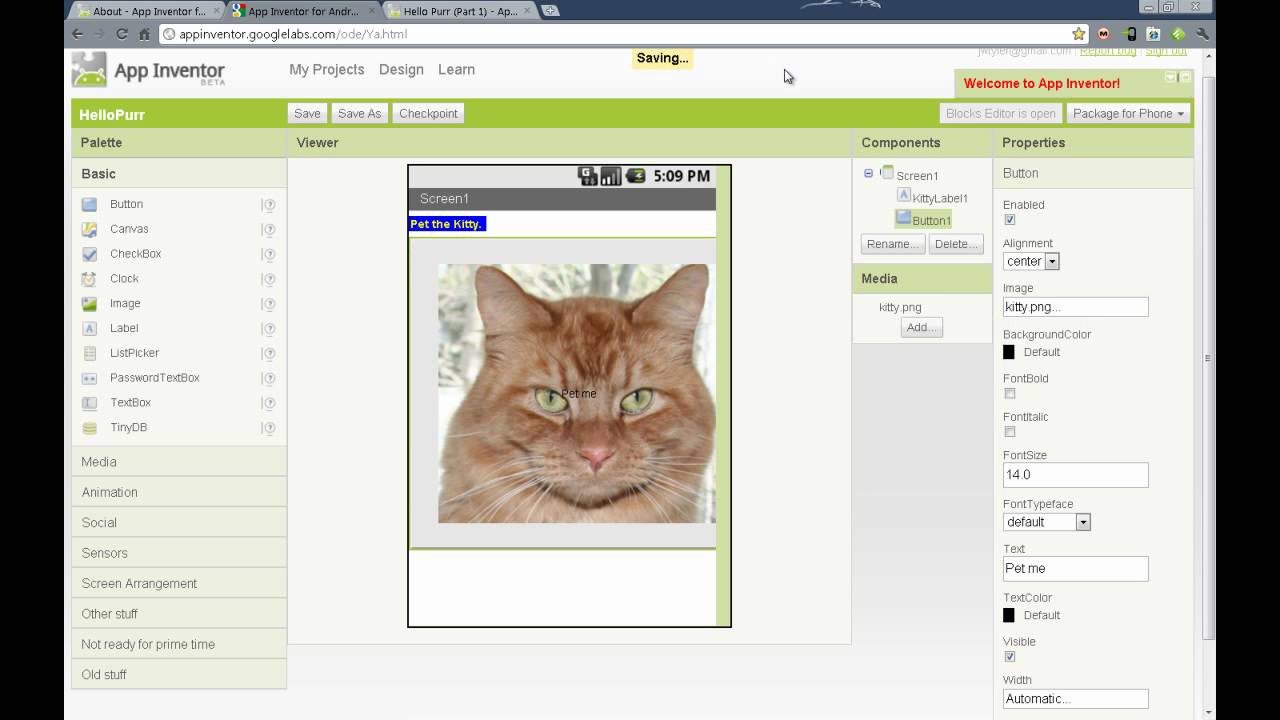Click the Image palette icon
1280x720 pixels.
pos(90,304)
